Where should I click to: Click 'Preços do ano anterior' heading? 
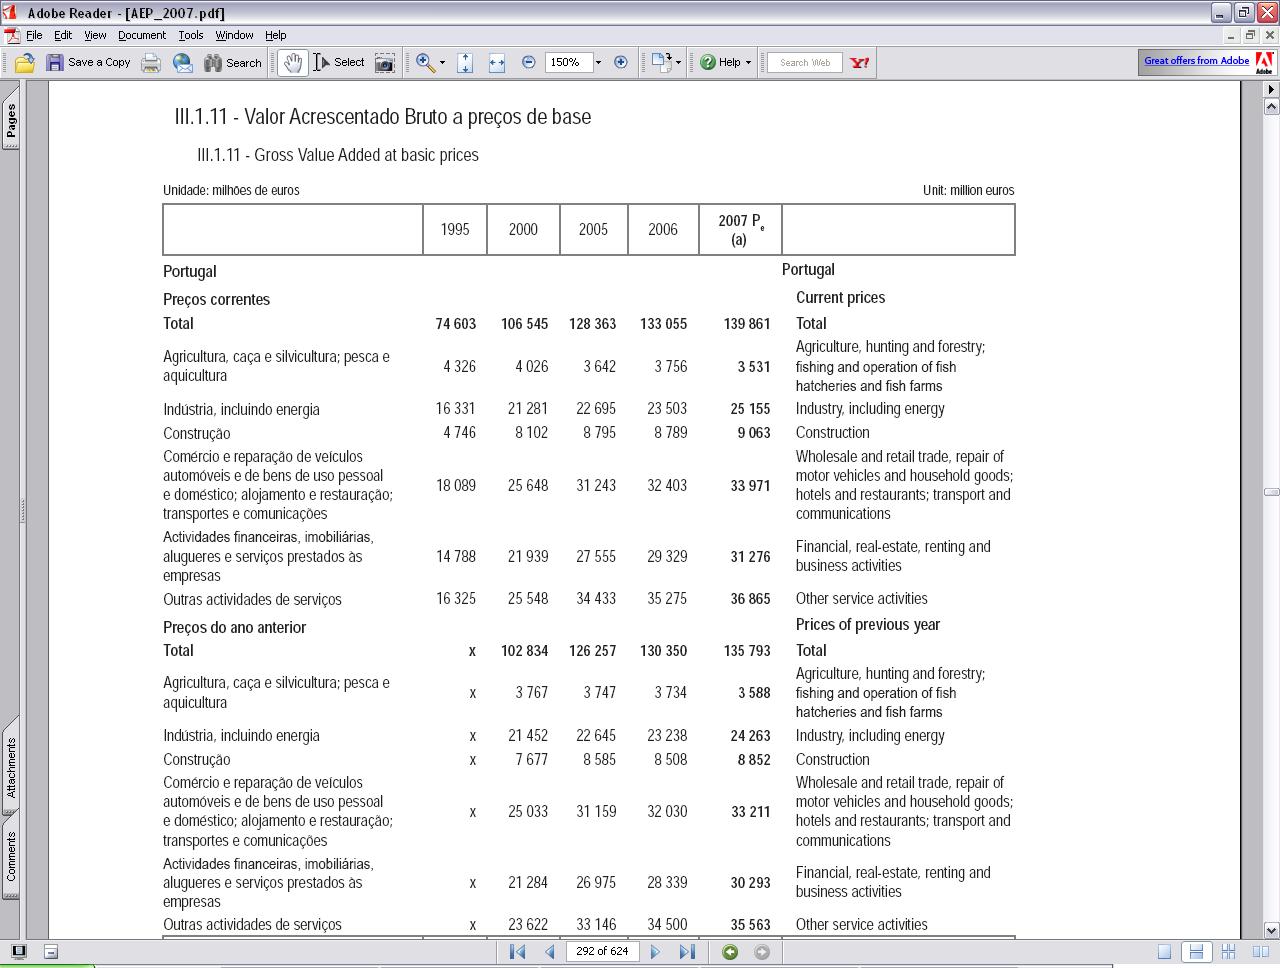[x=235, y=628]
